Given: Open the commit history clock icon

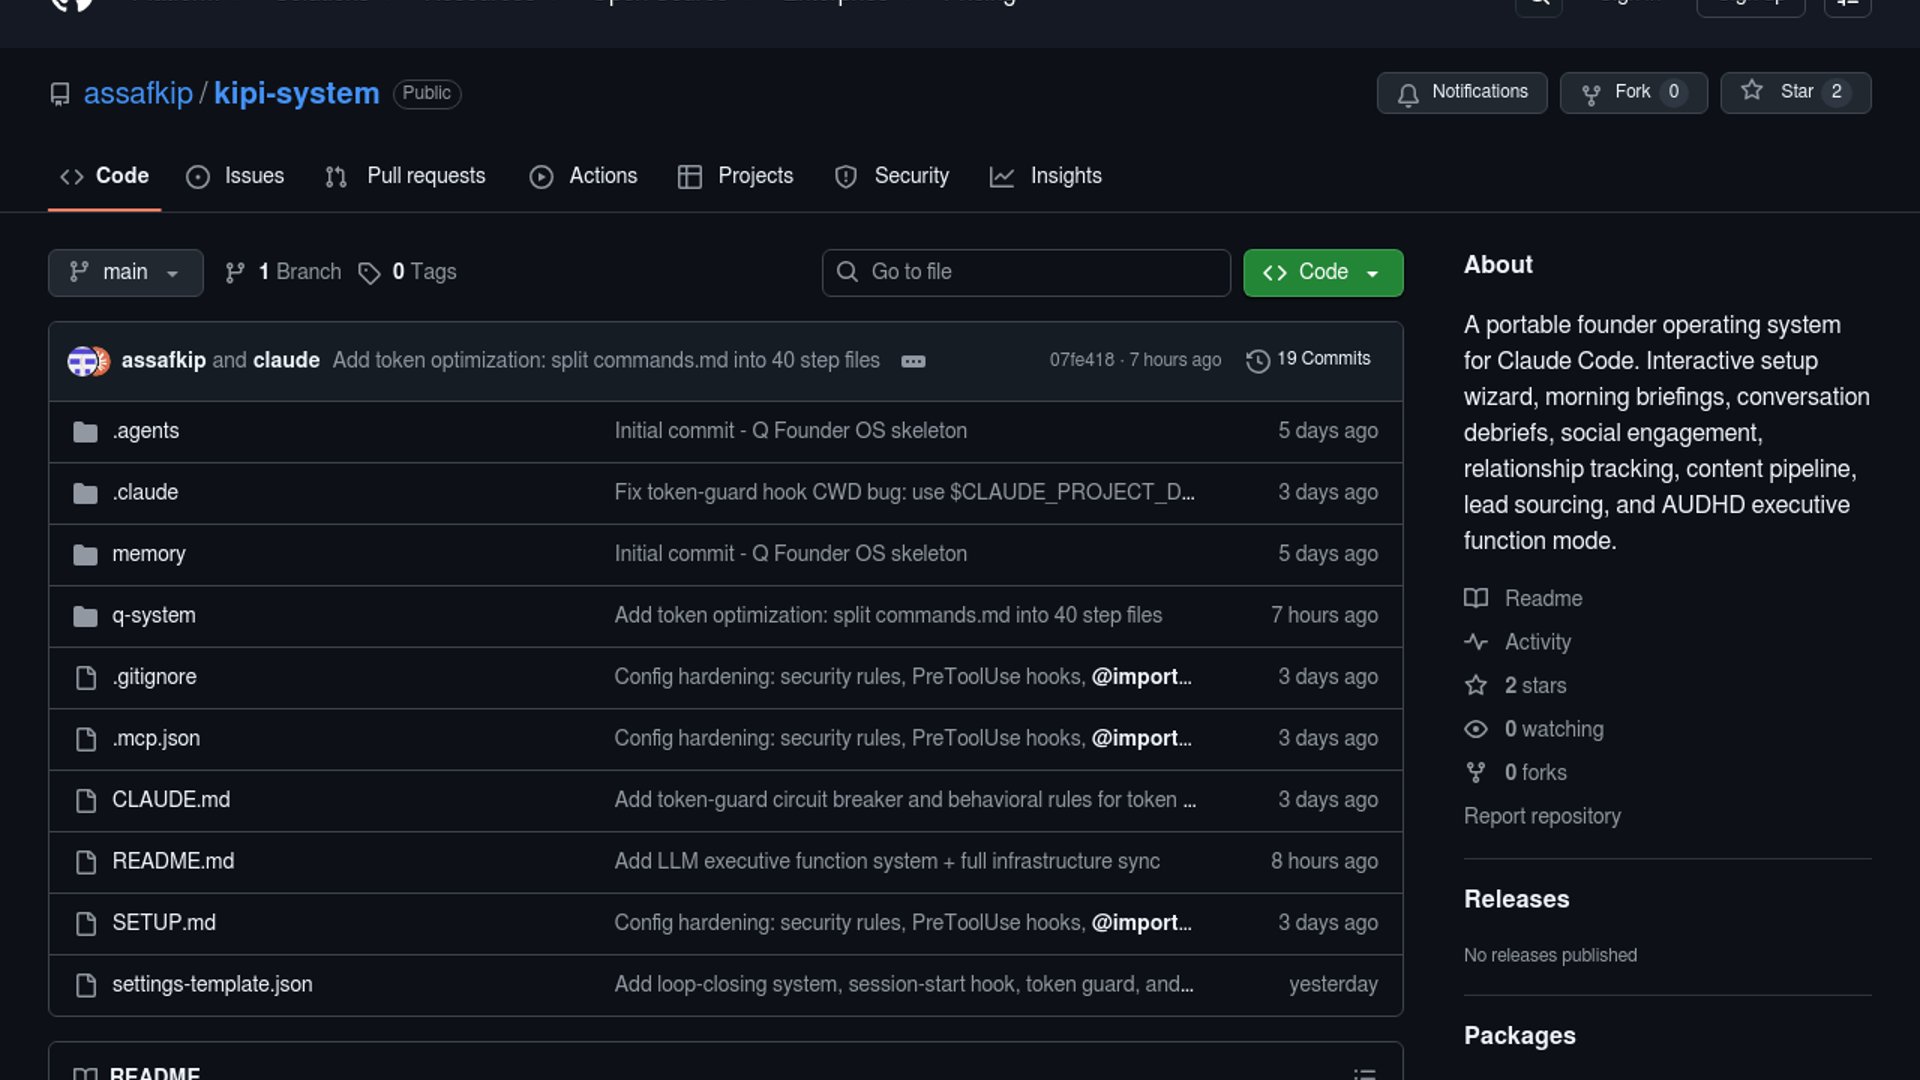Looking at the screenshot, I should (1258, 360).
